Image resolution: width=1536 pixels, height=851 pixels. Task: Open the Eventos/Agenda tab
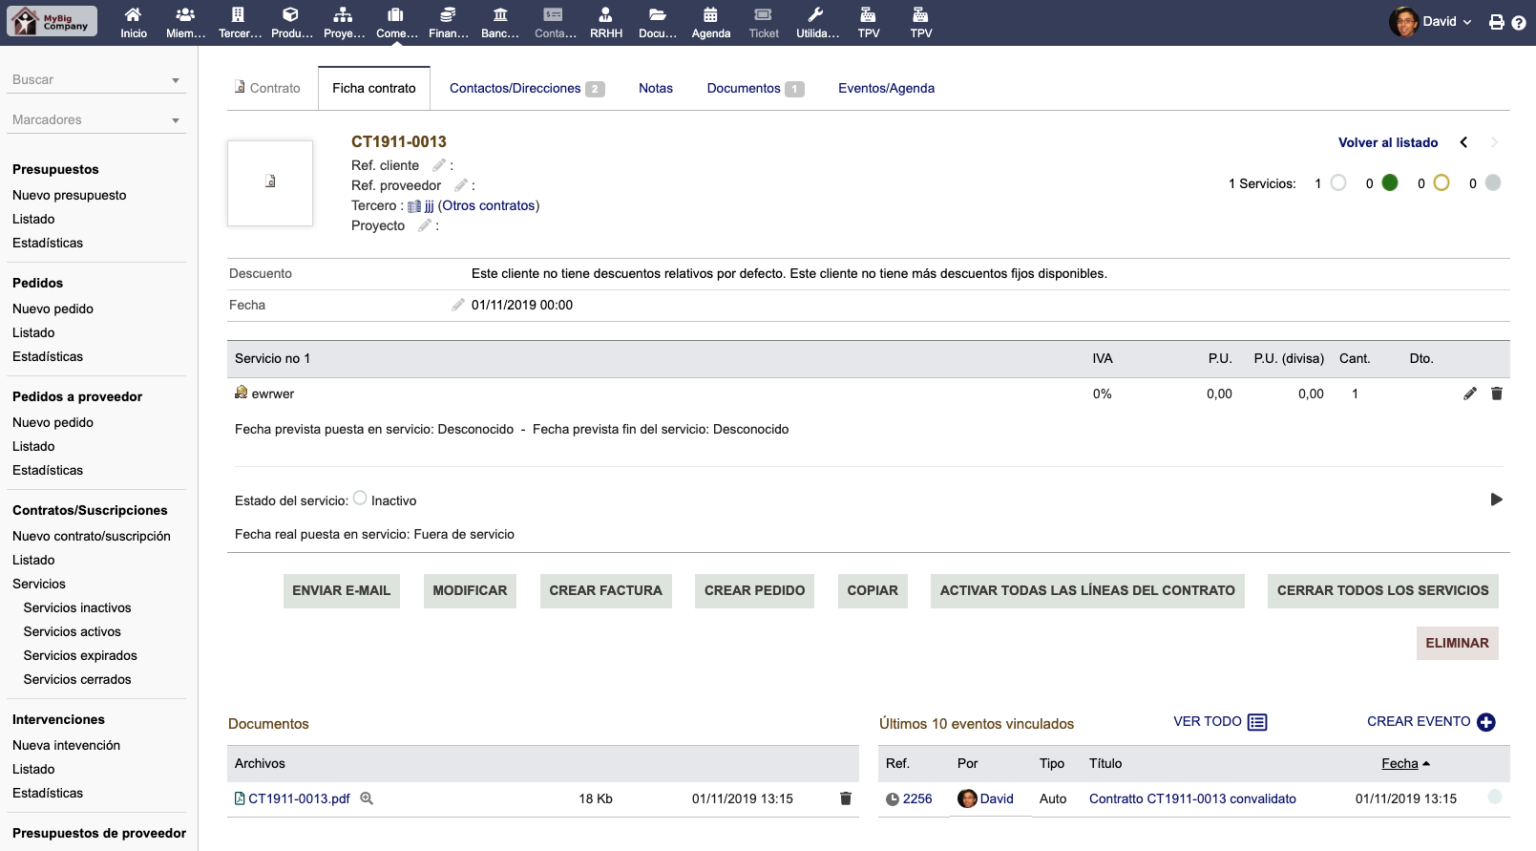(x=886, y=88)
